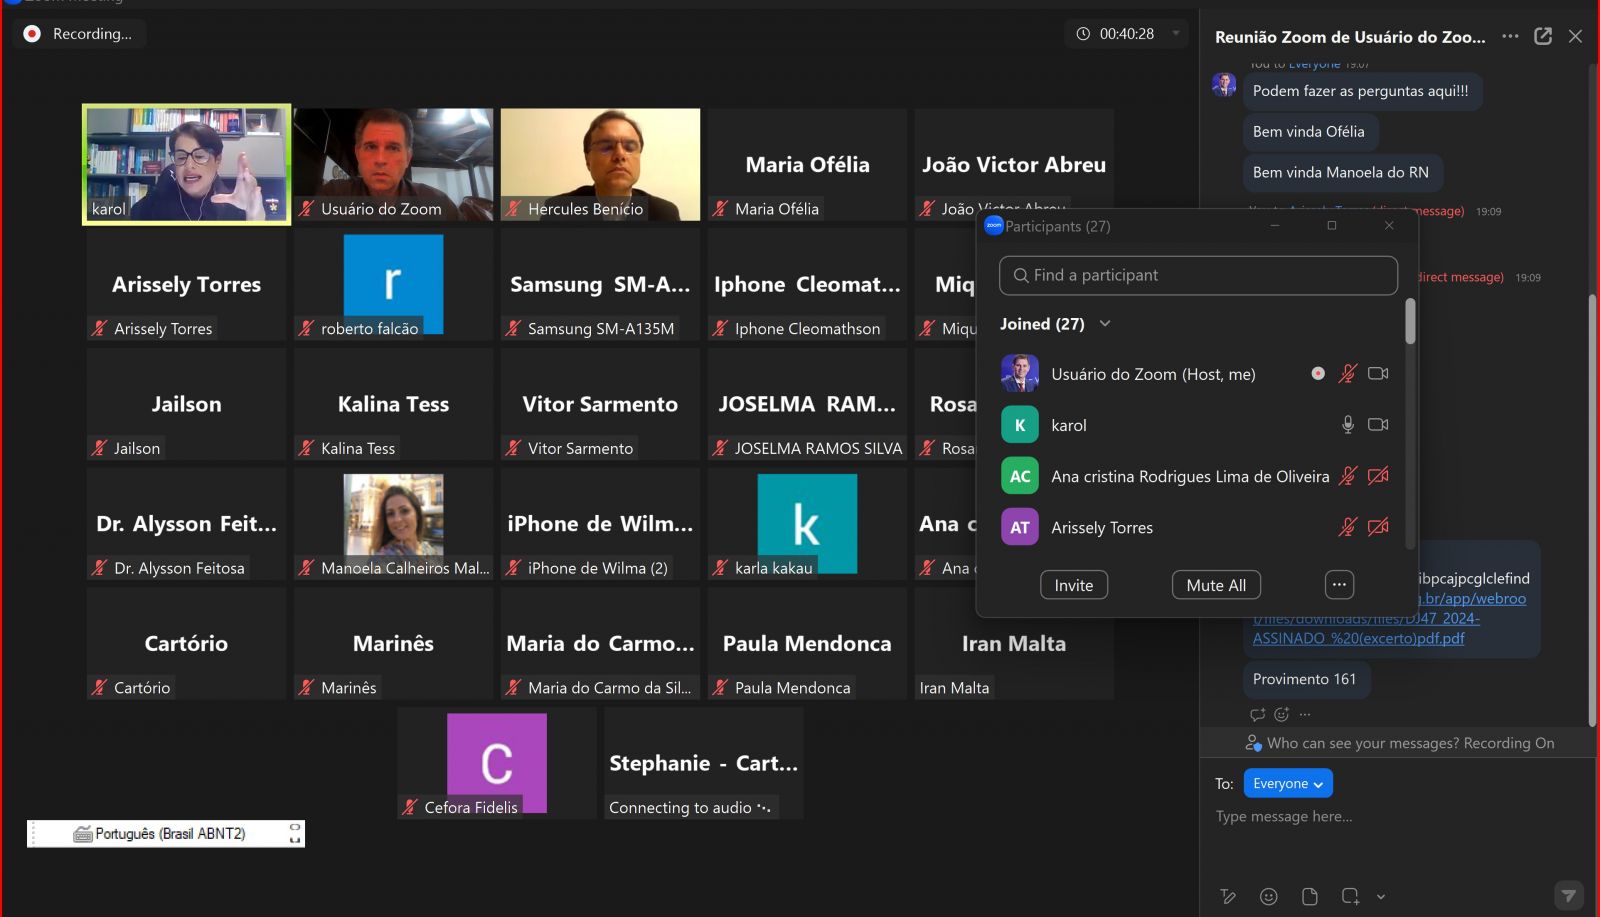Click Zoom logo in Participants window title
The image size is (1600, 917).
993,226
